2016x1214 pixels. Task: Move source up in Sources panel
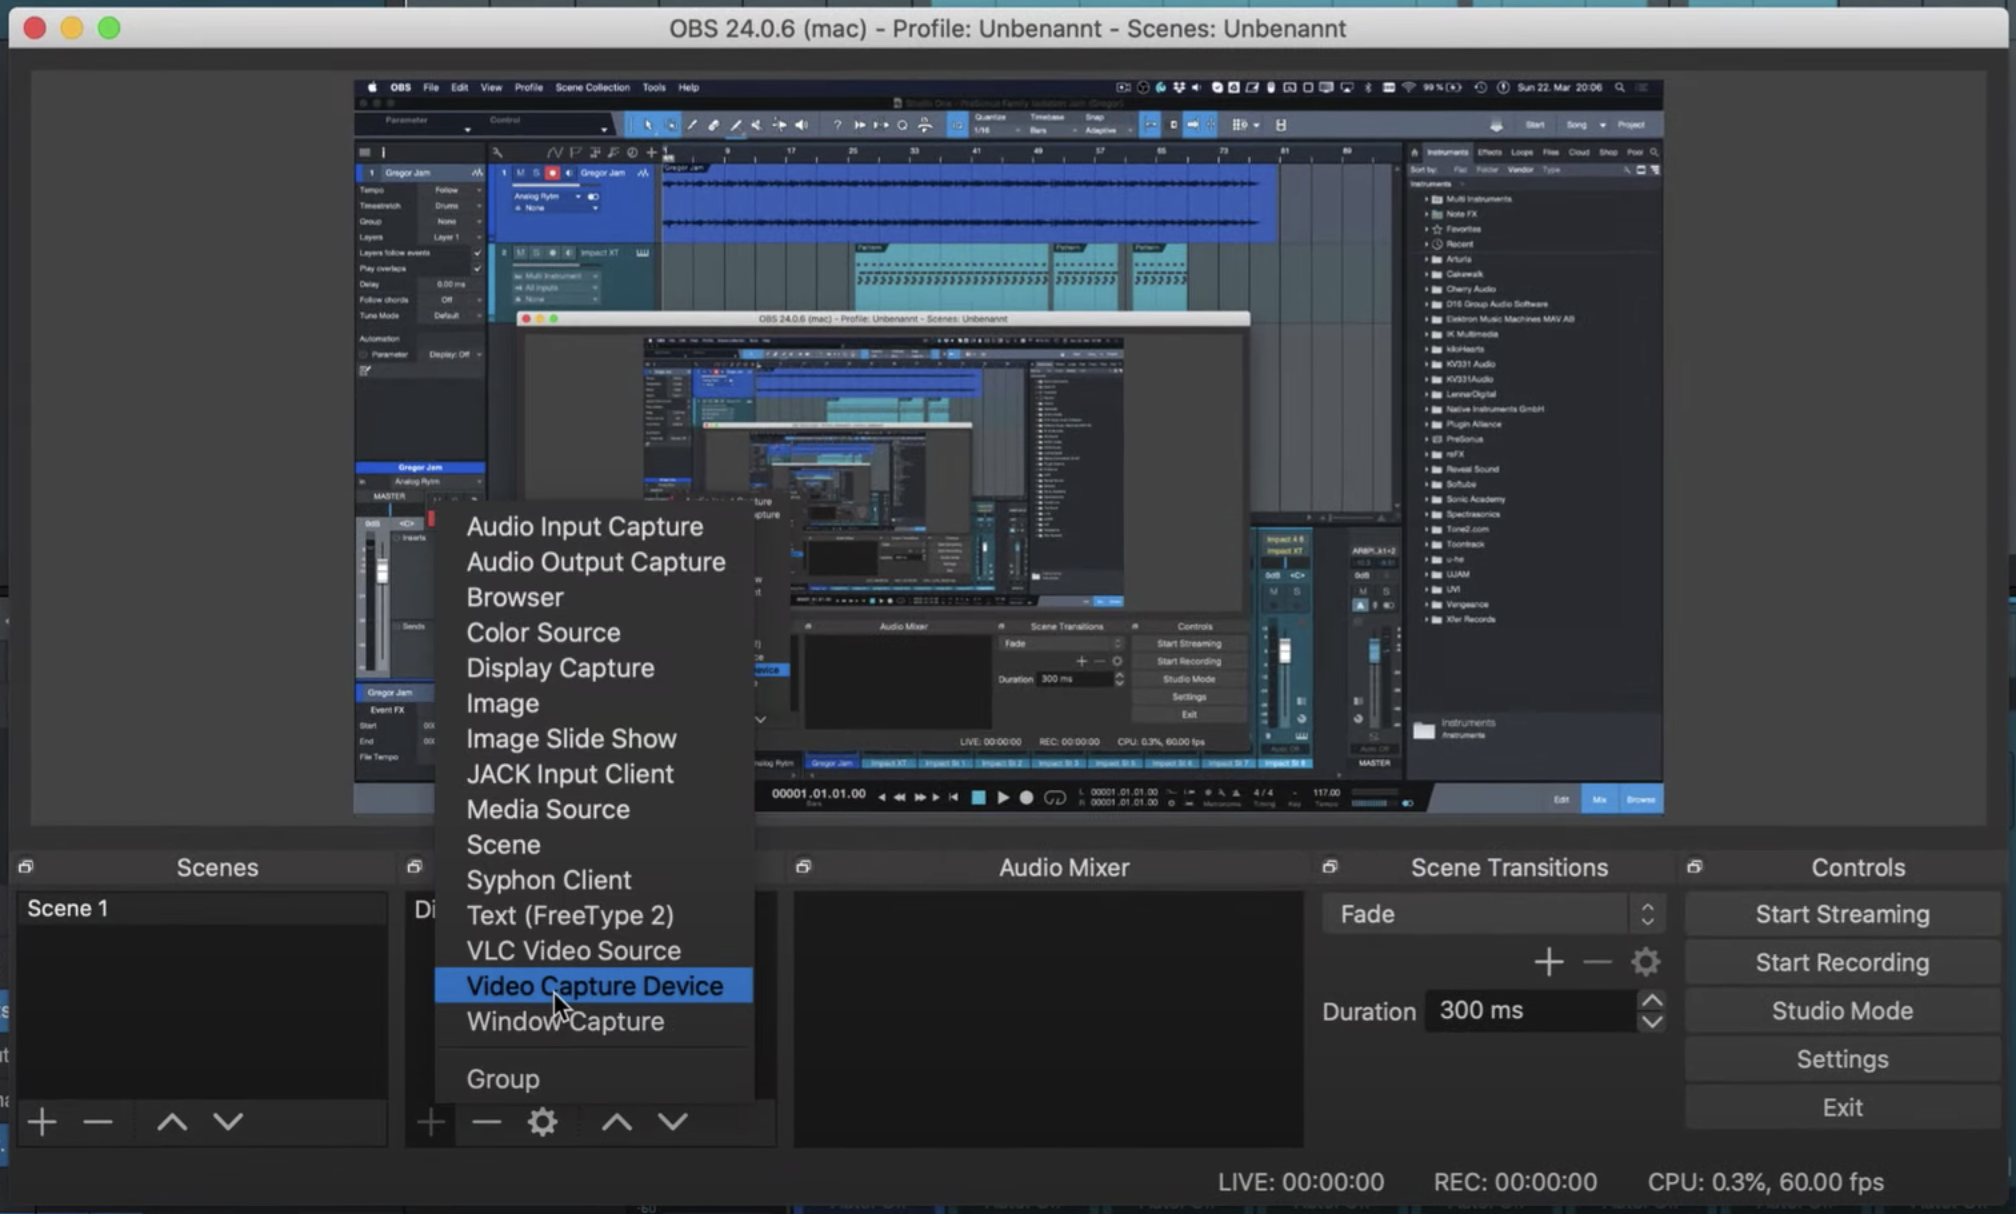coord(616,1122)
